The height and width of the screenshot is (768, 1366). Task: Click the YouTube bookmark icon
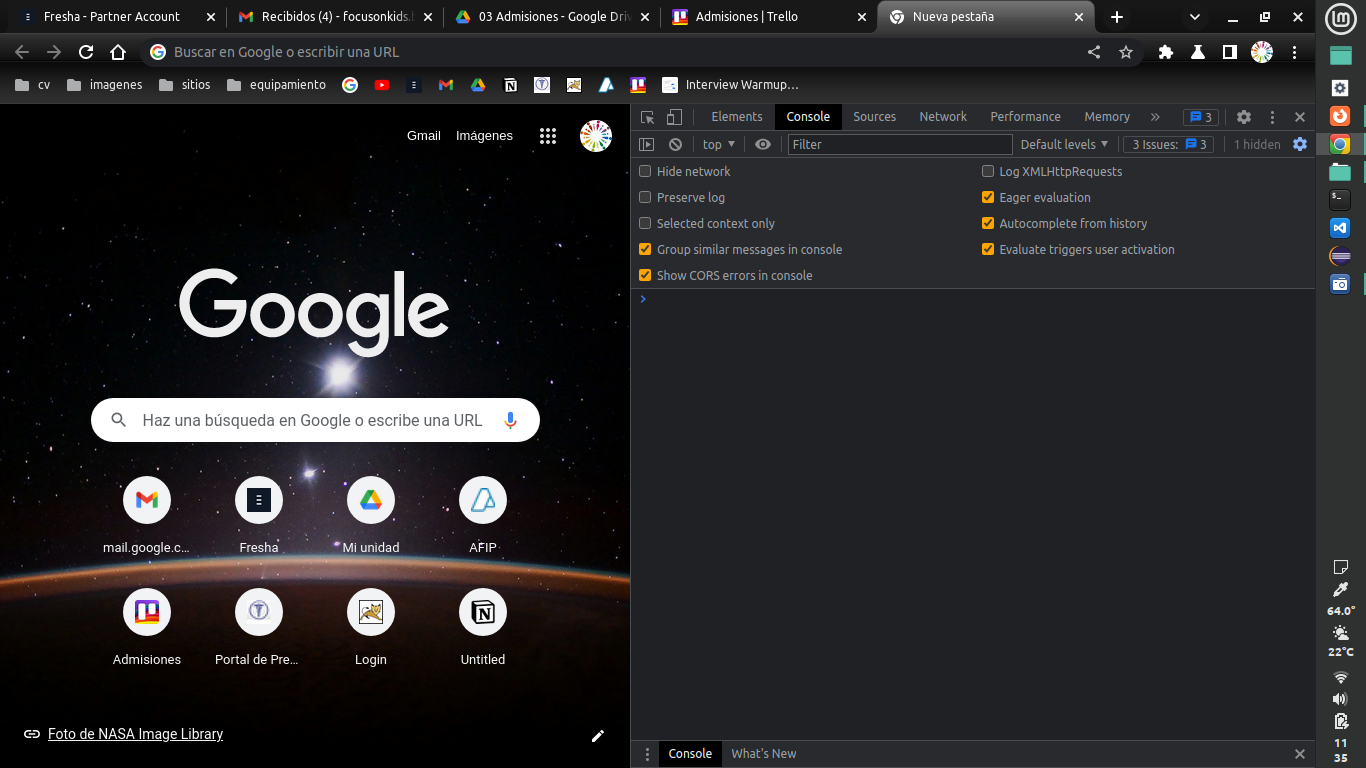pos(382,85)
